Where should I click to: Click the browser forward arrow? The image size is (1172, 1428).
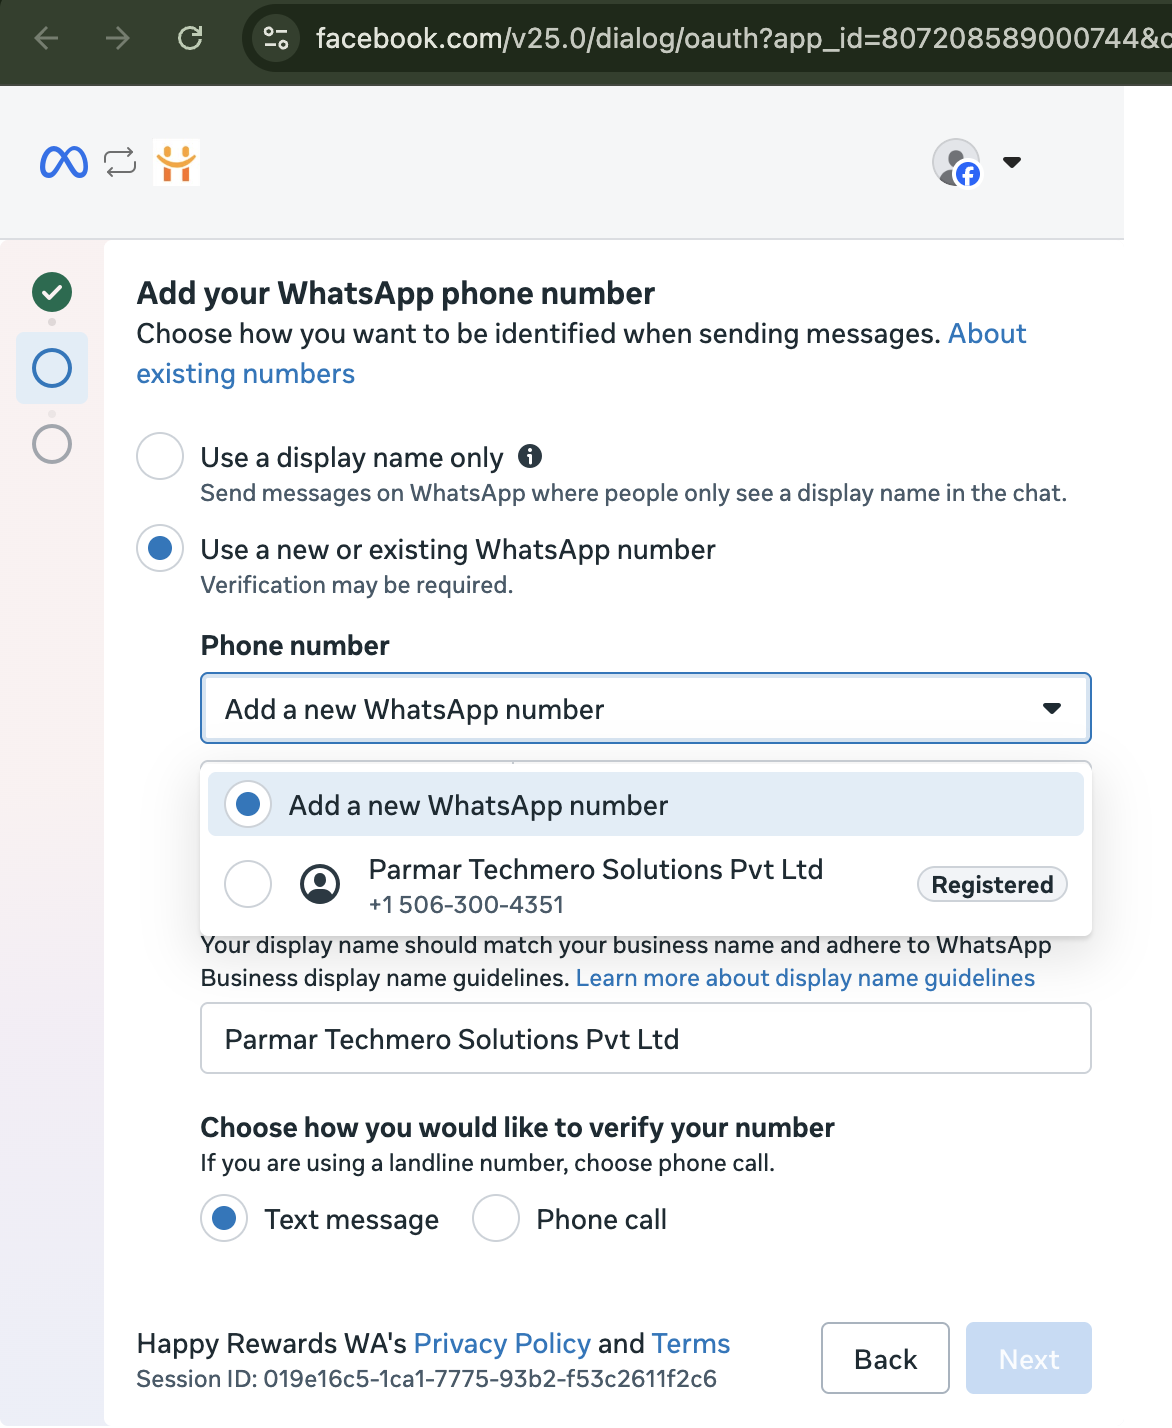point(118,38)
